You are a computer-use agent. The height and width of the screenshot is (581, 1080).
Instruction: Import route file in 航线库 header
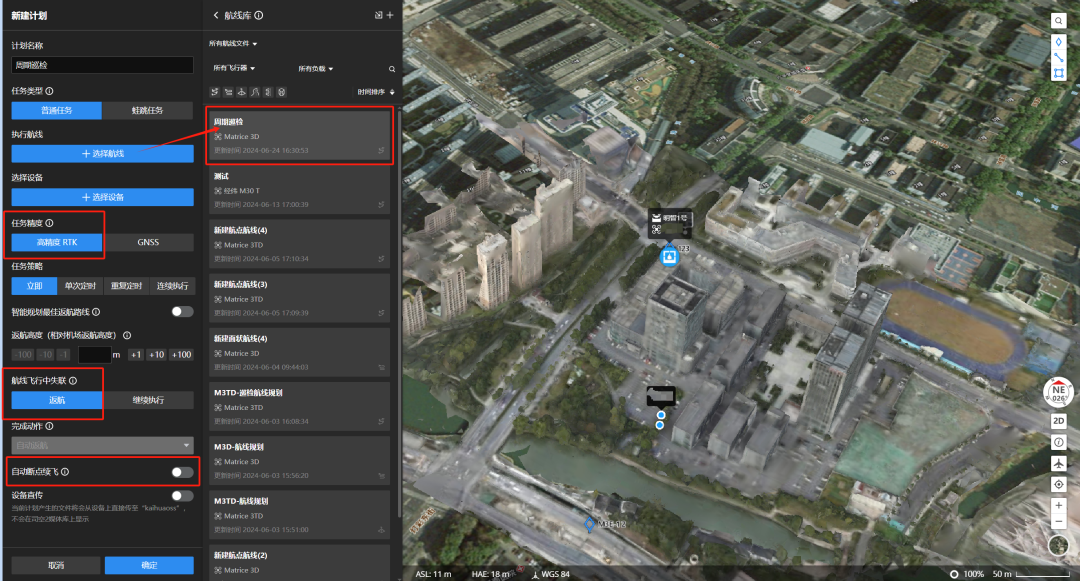tap(378, 15)
